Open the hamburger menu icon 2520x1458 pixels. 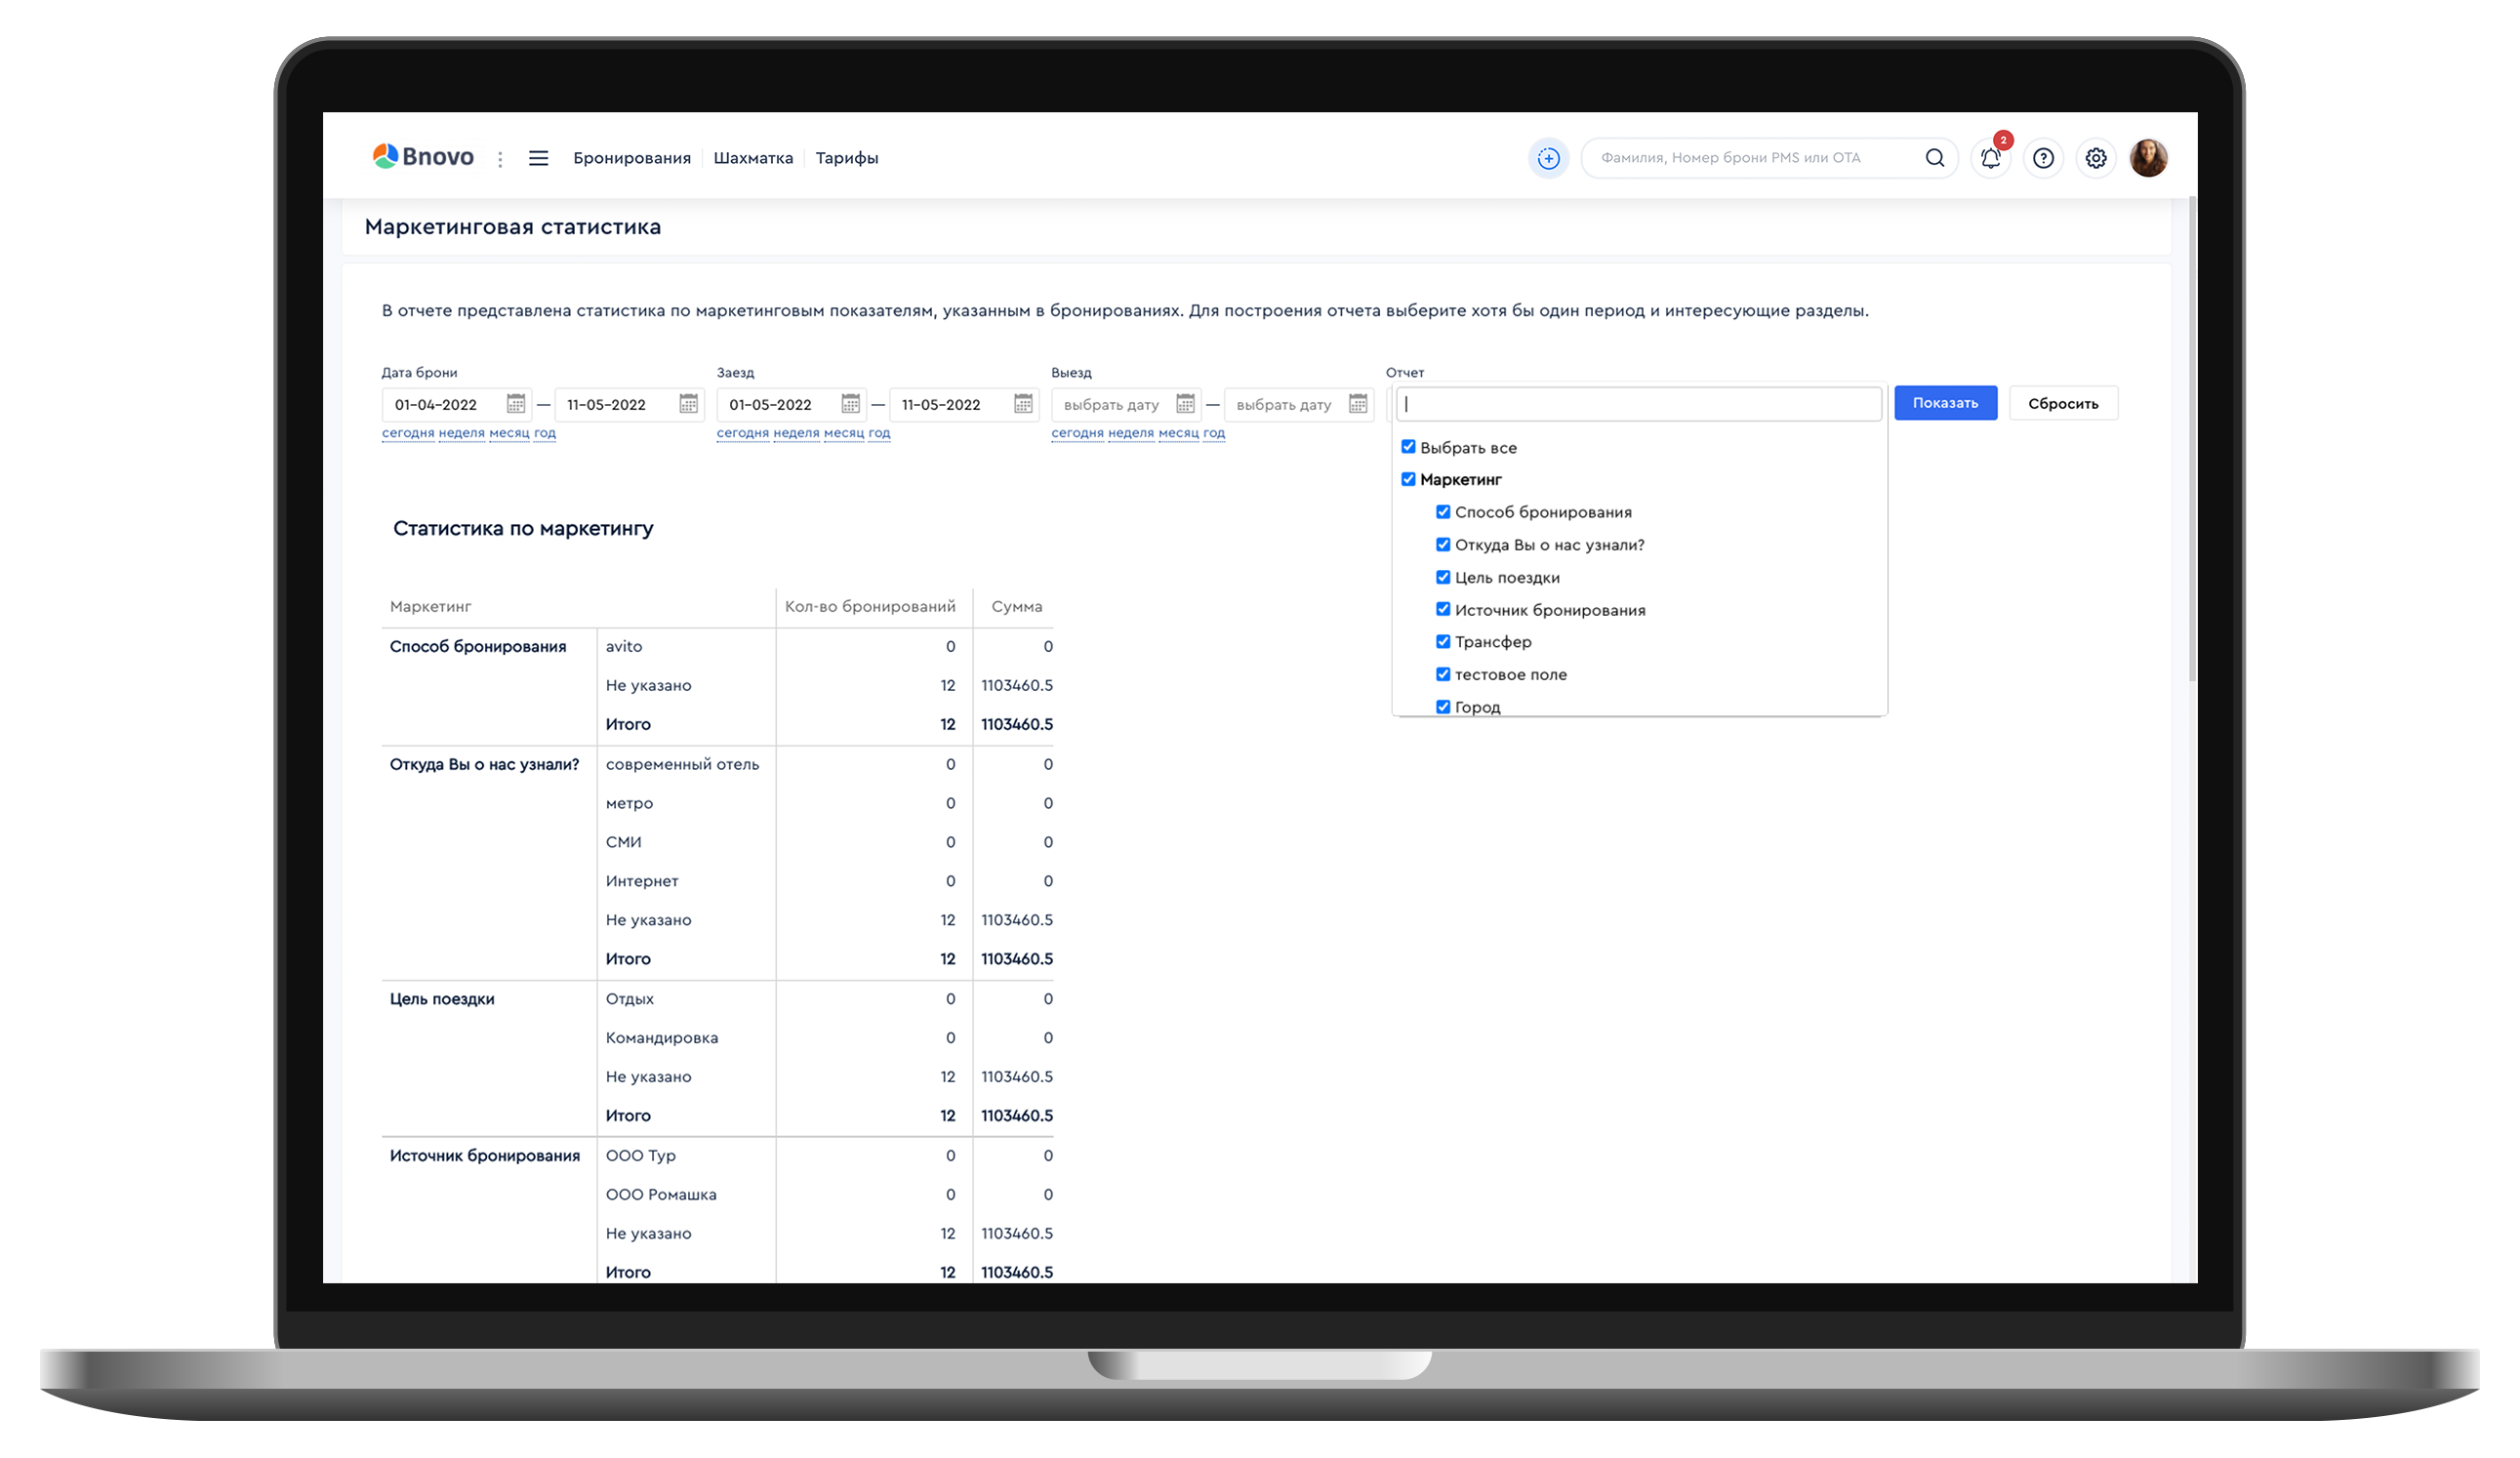click(x=538, y=158)
